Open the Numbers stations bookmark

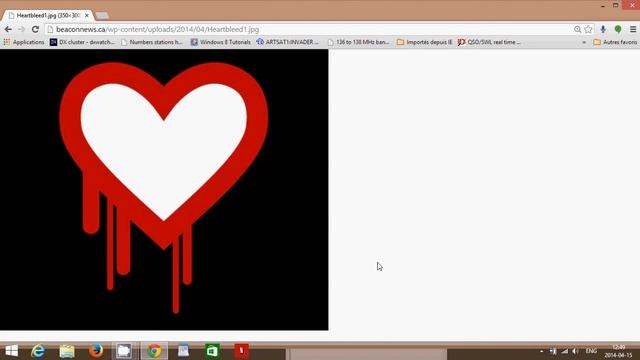[152, 42]
